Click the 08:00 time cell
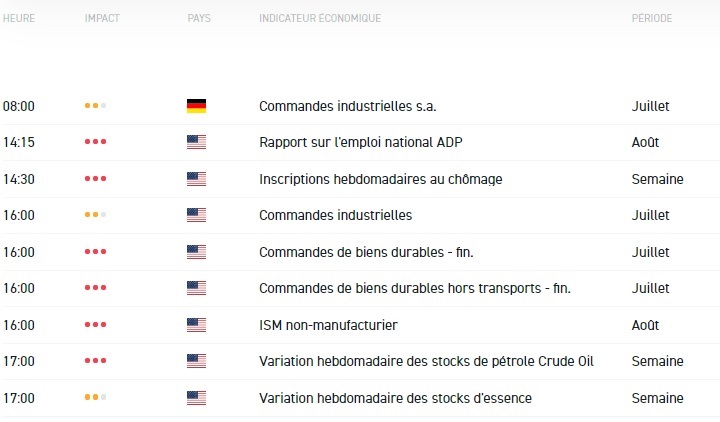The image size is (720, 422). 19,106
